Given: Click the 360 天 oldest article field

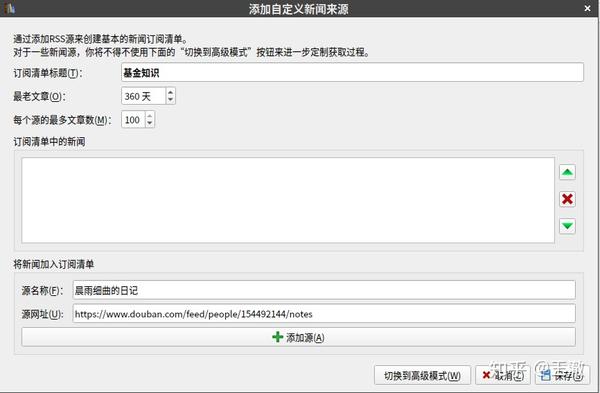Looking at the screenshot, I should [144, 96].
